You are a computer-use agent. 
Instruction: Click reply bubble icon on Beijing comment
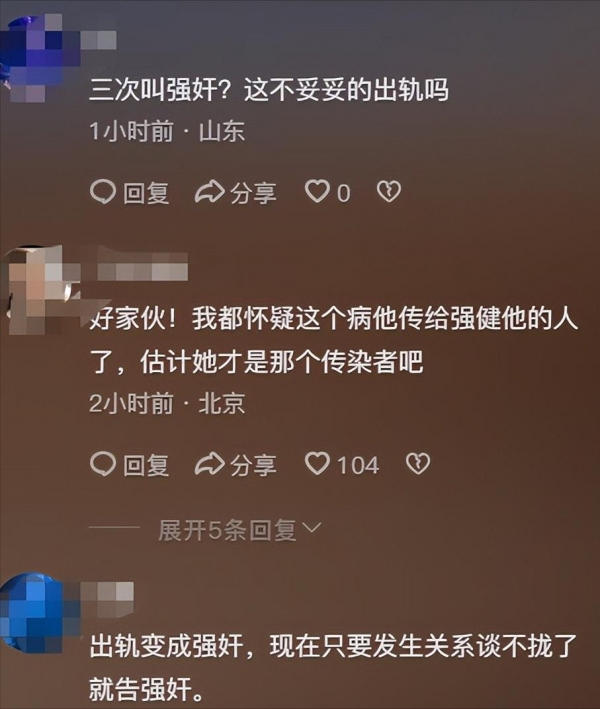click(x=103, y=464)
